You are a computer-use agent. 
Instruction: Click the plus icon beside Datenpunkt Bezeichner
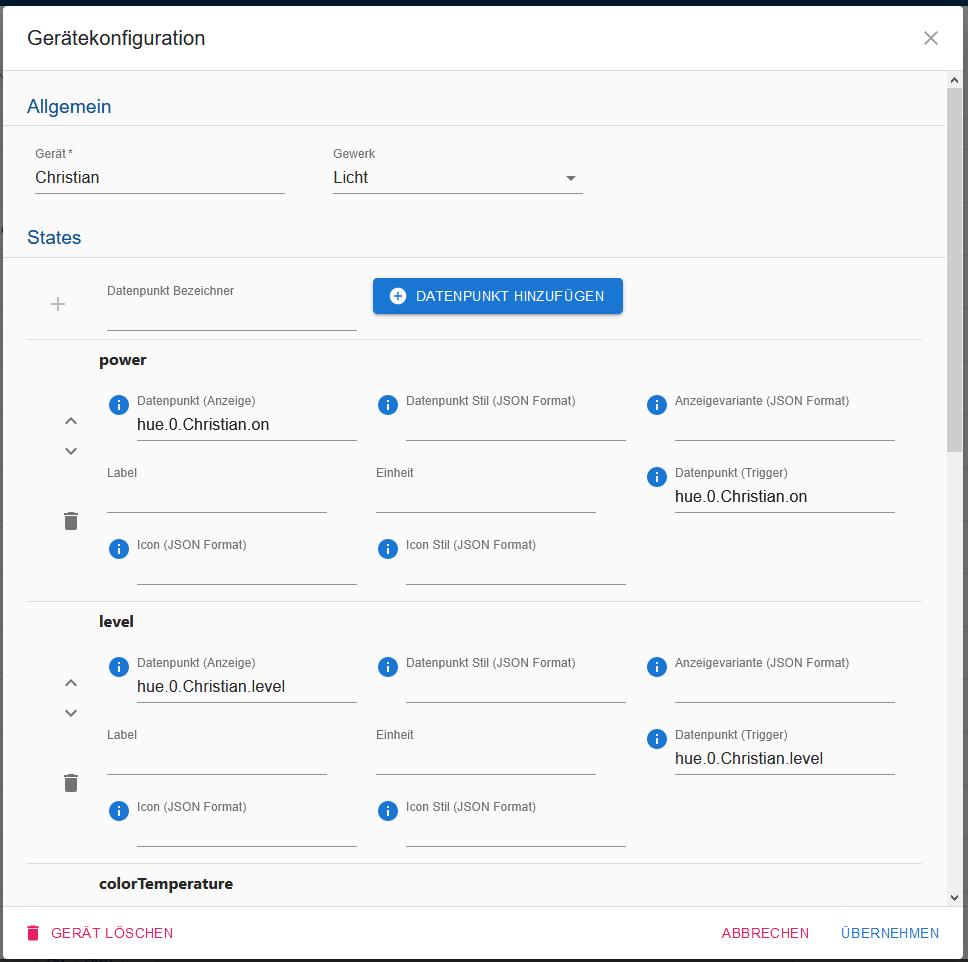(x=58, y=304)
